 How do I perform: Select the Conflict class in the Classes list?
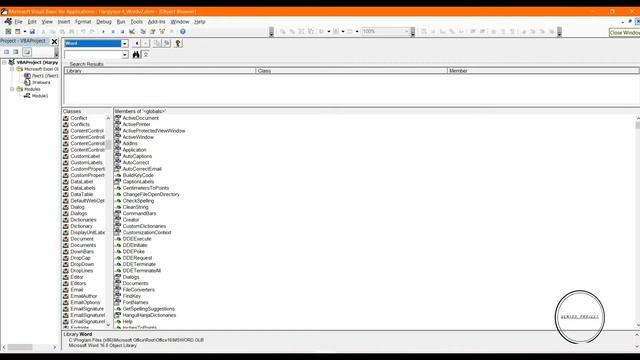coord(79,118)
